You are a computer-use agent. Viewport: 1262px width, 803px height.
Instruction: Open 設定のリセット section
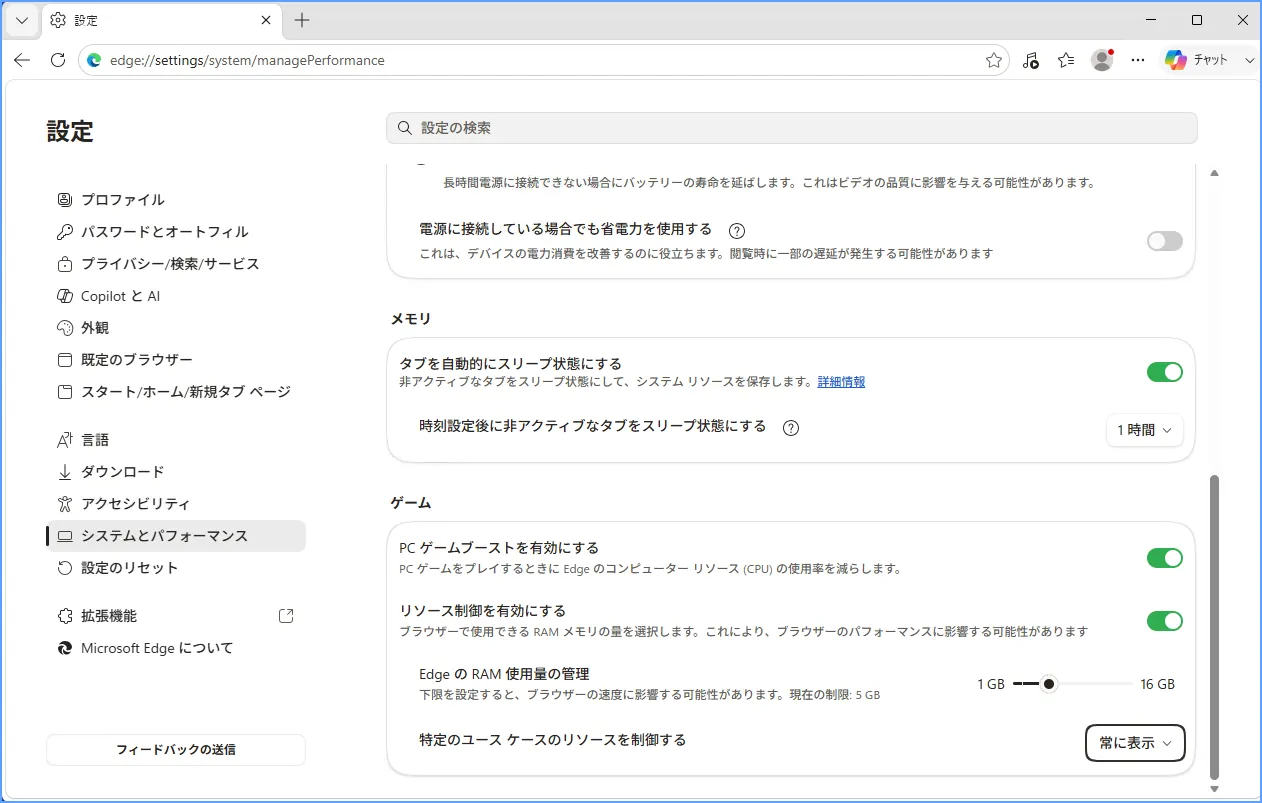176,568
